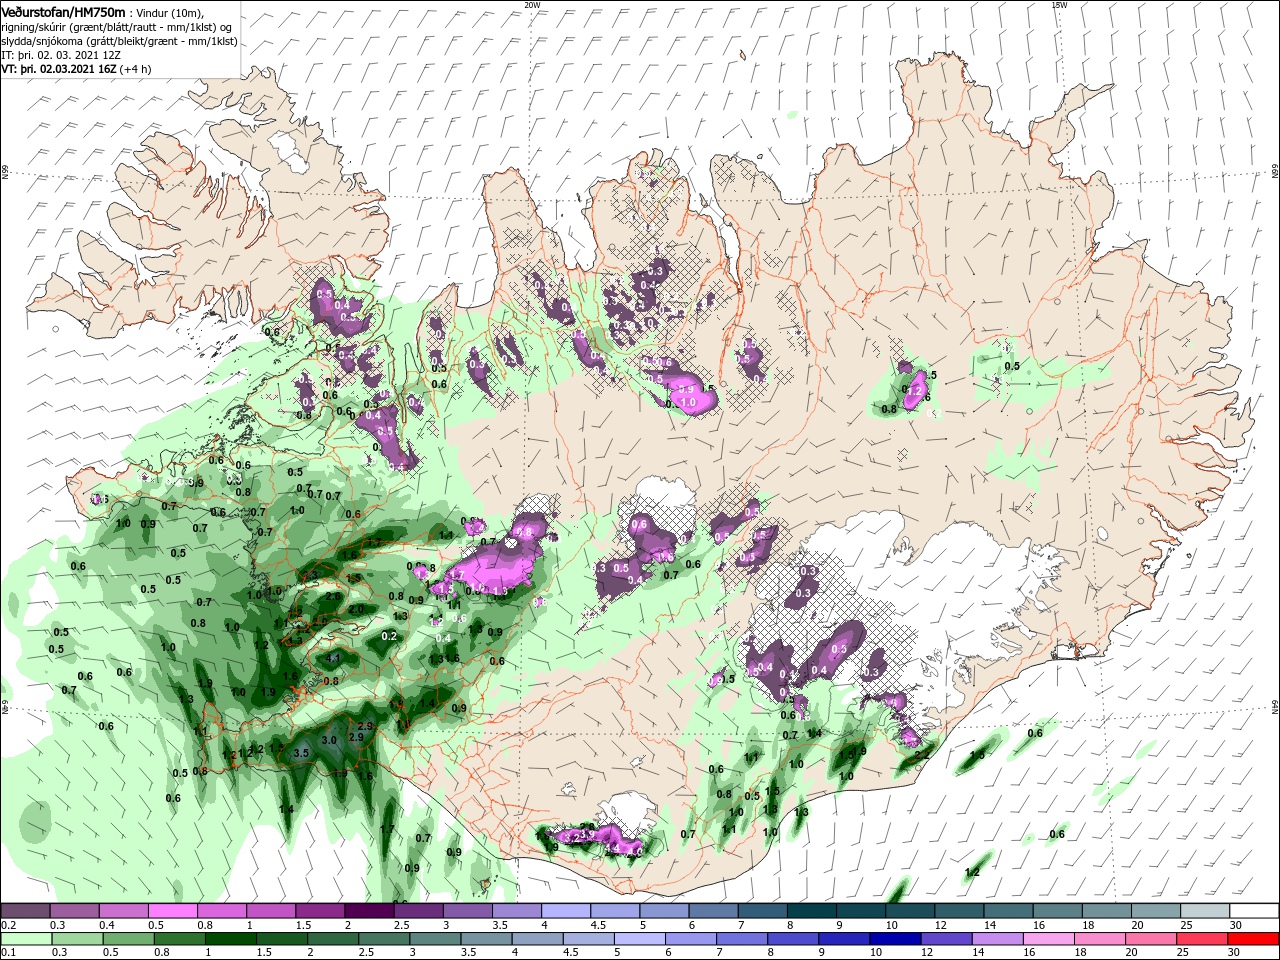Screen dimensions: 1280x960
Task: Choose the pure red above-30 rain swatch
Action: click(x=1255, y=939)
